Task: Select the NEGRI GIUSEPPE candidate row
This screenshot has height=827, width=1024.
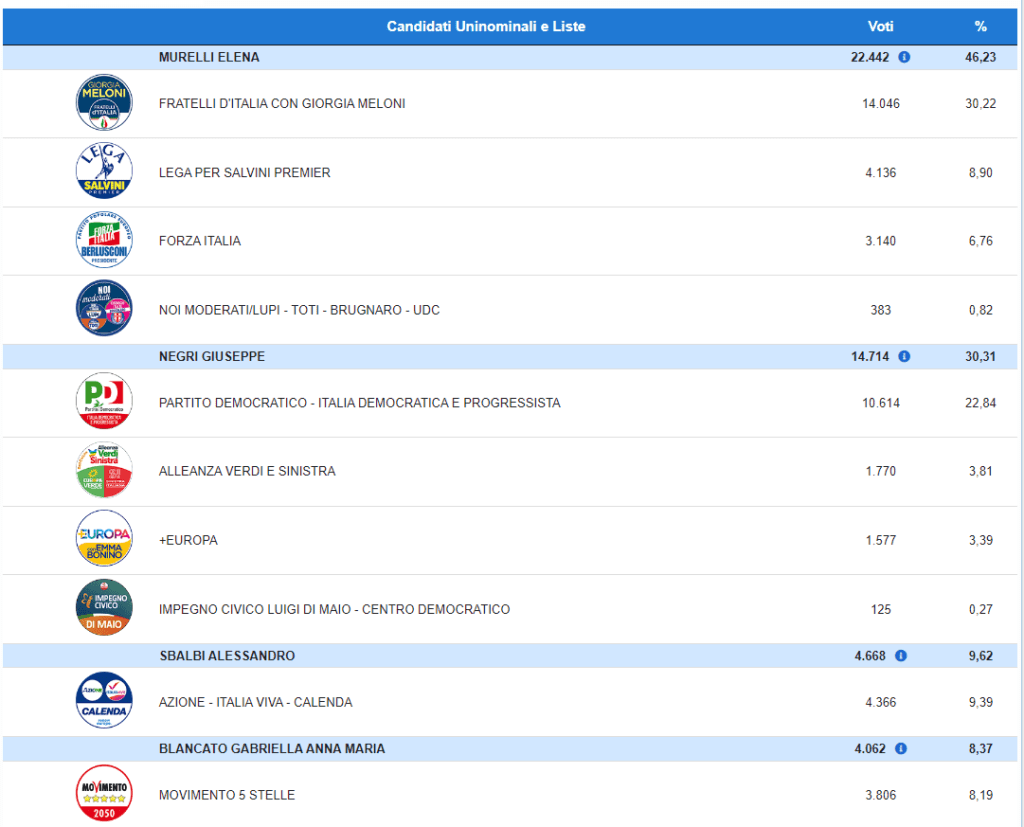Action: 211,356
